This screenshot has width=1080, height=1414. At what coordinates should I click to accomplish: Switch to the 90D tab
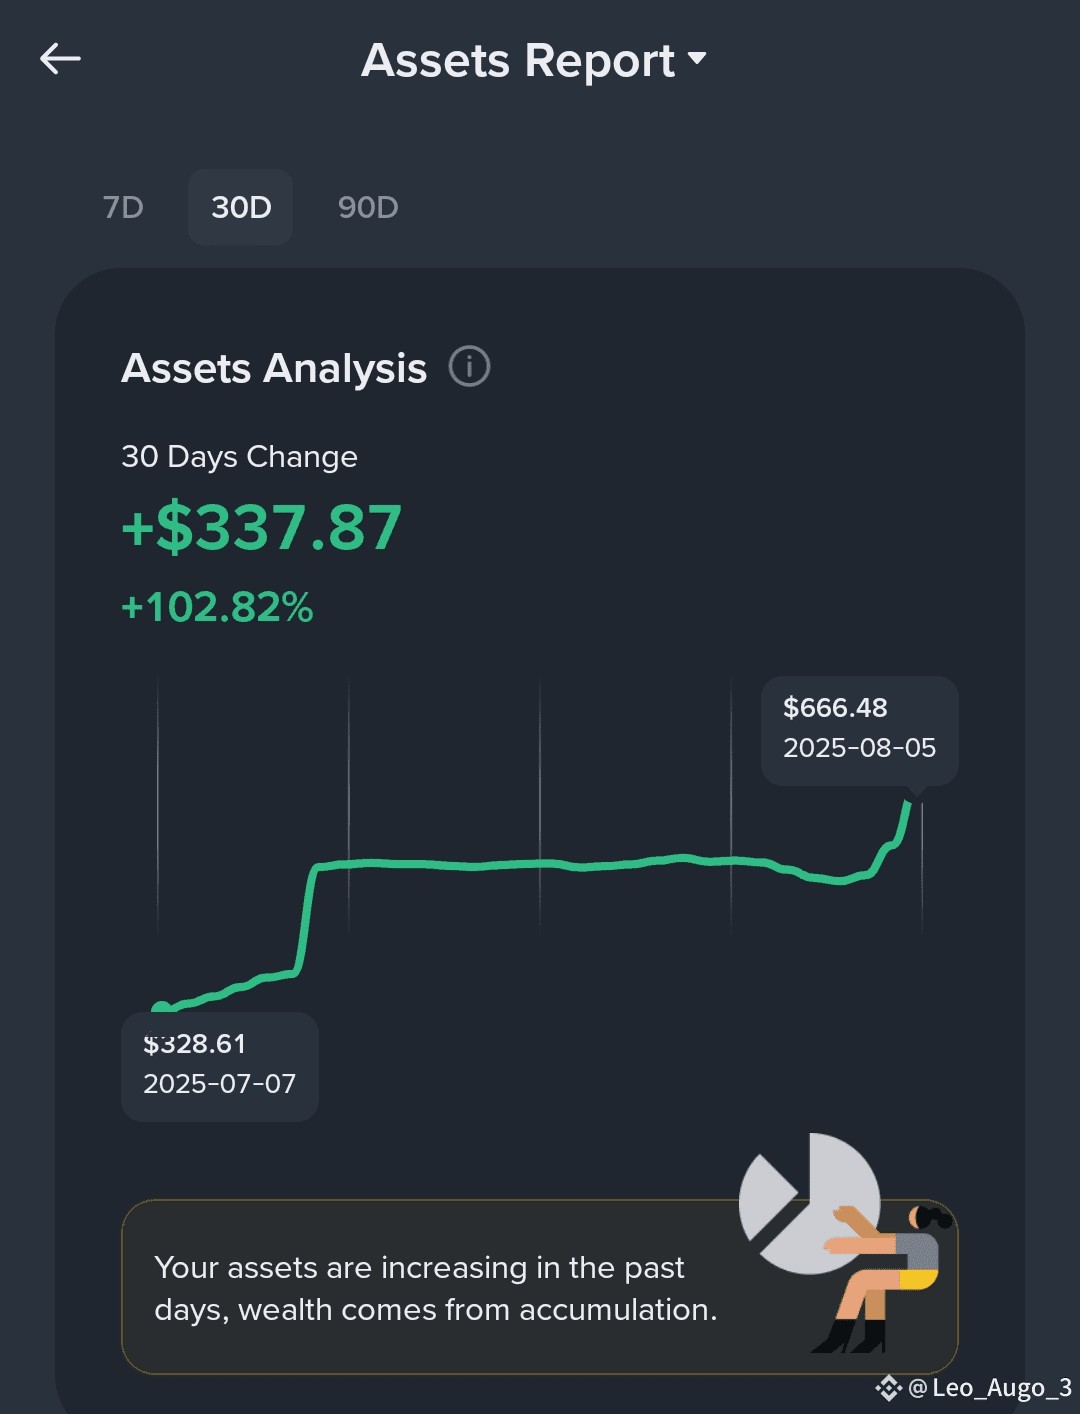click(x=368, y=207)
